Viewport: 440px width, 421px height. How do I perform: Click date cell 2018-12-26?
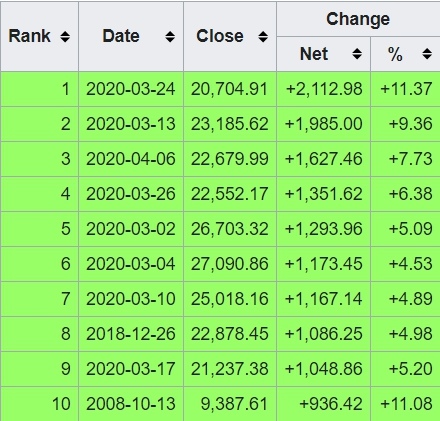(x=131, y=334)
